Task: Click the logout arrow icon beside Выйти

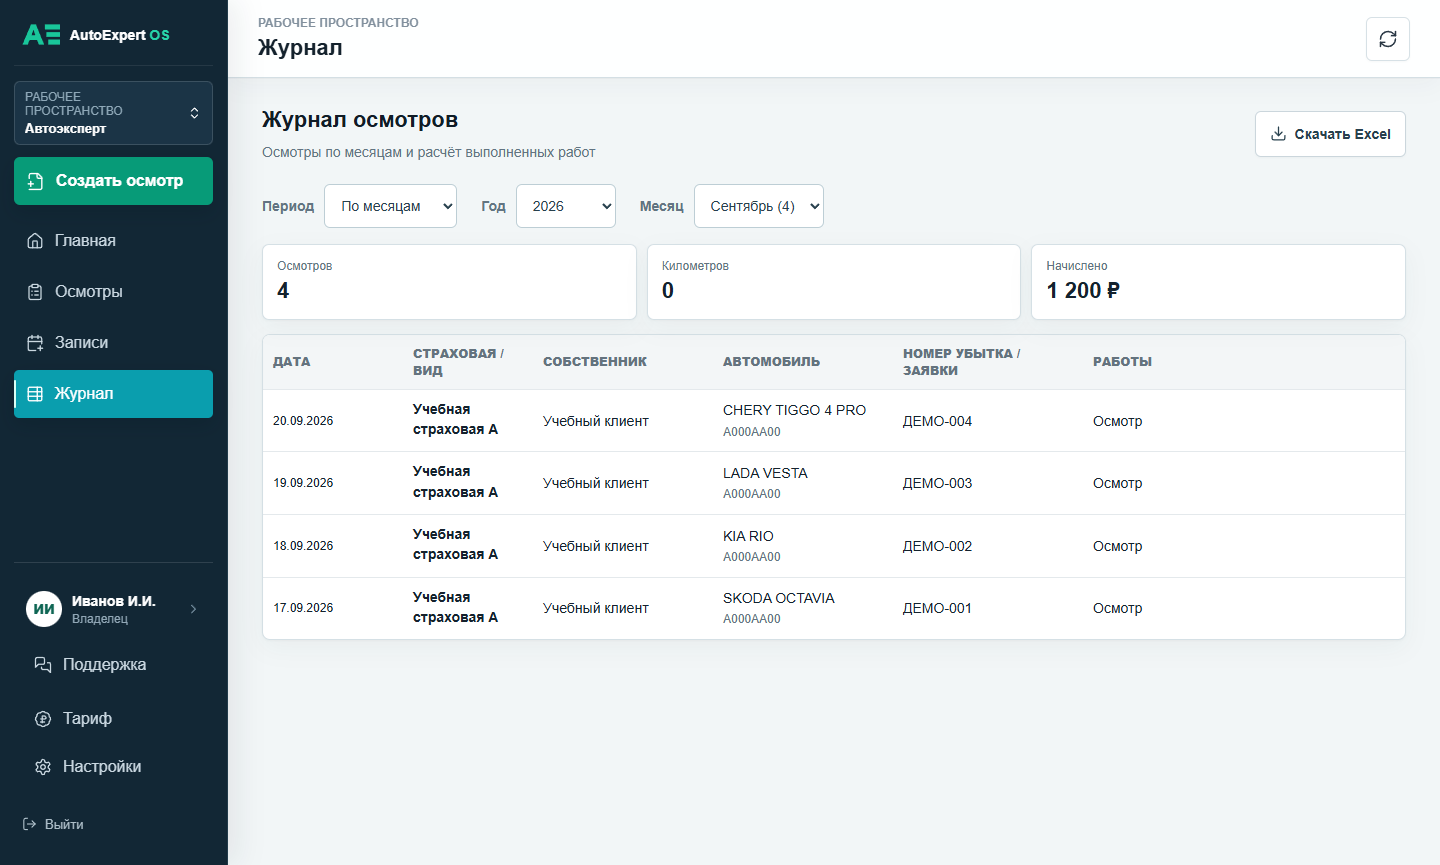Action: tap(30, 824)
